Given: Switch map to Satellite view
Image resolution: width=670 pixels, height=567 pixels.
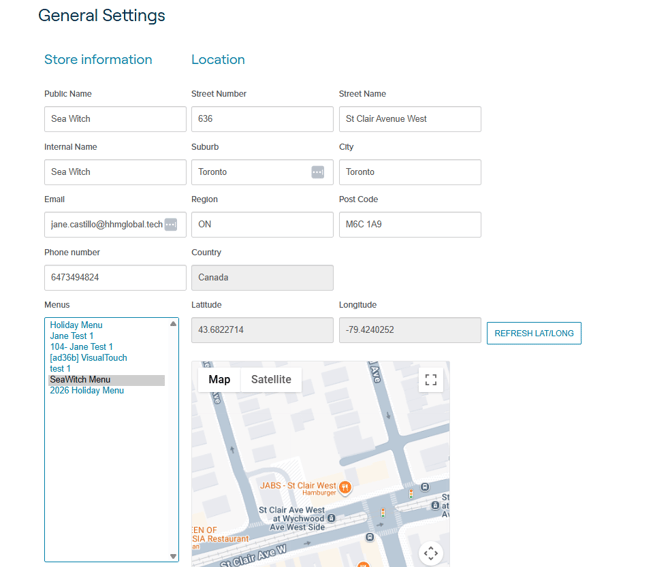Looking at the screenshot, I should [x=271, y=379].
